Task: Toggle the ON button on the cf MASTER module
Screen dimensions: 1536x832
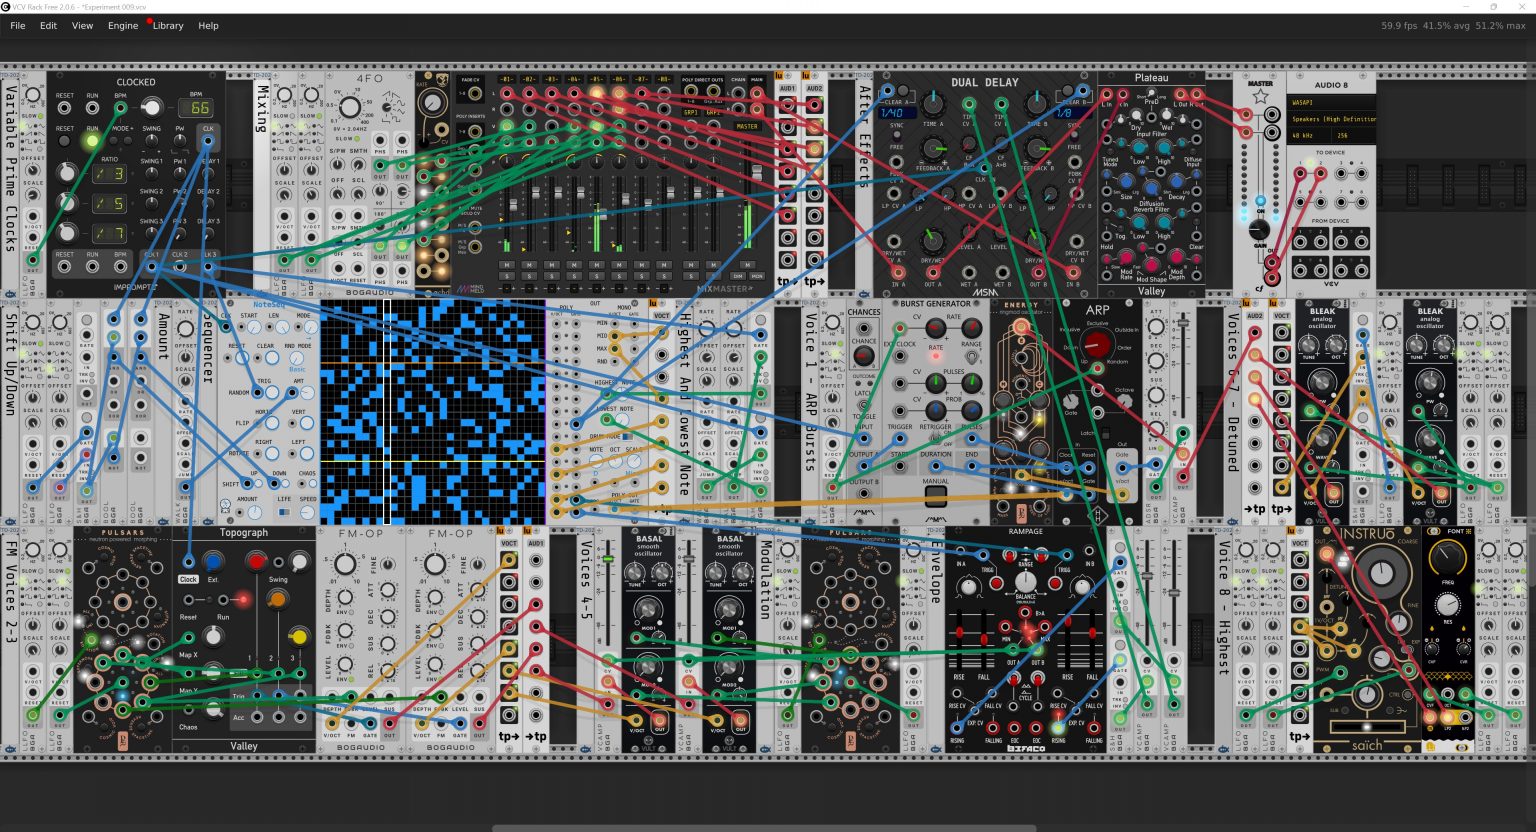Action: point(1260,201)
